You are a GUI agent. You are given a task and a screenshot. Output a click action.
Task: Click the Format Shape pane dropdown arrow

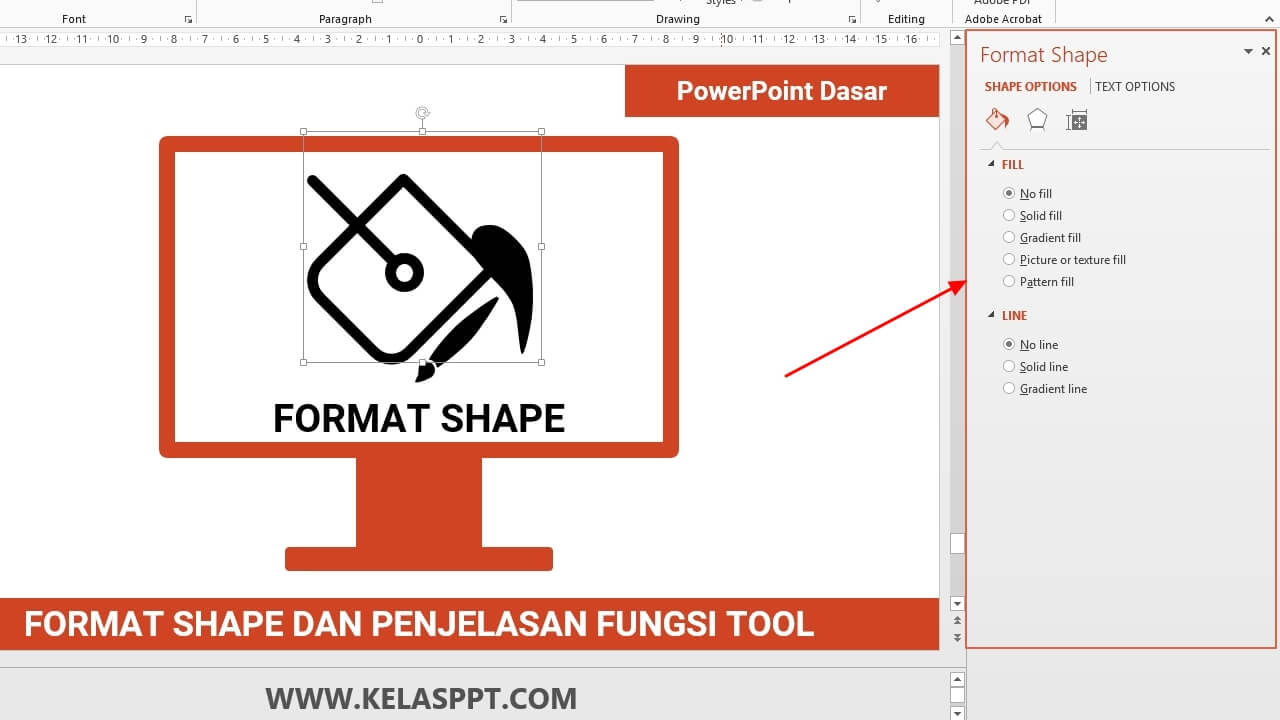point(1247,51)
